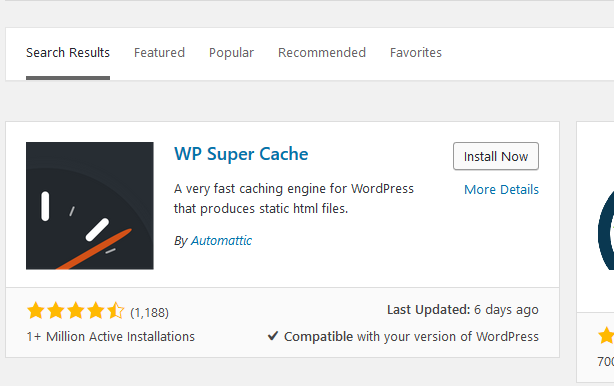Go to the Favorites tab
Viewport: 614px width, 386px height.
click(415, 52)
